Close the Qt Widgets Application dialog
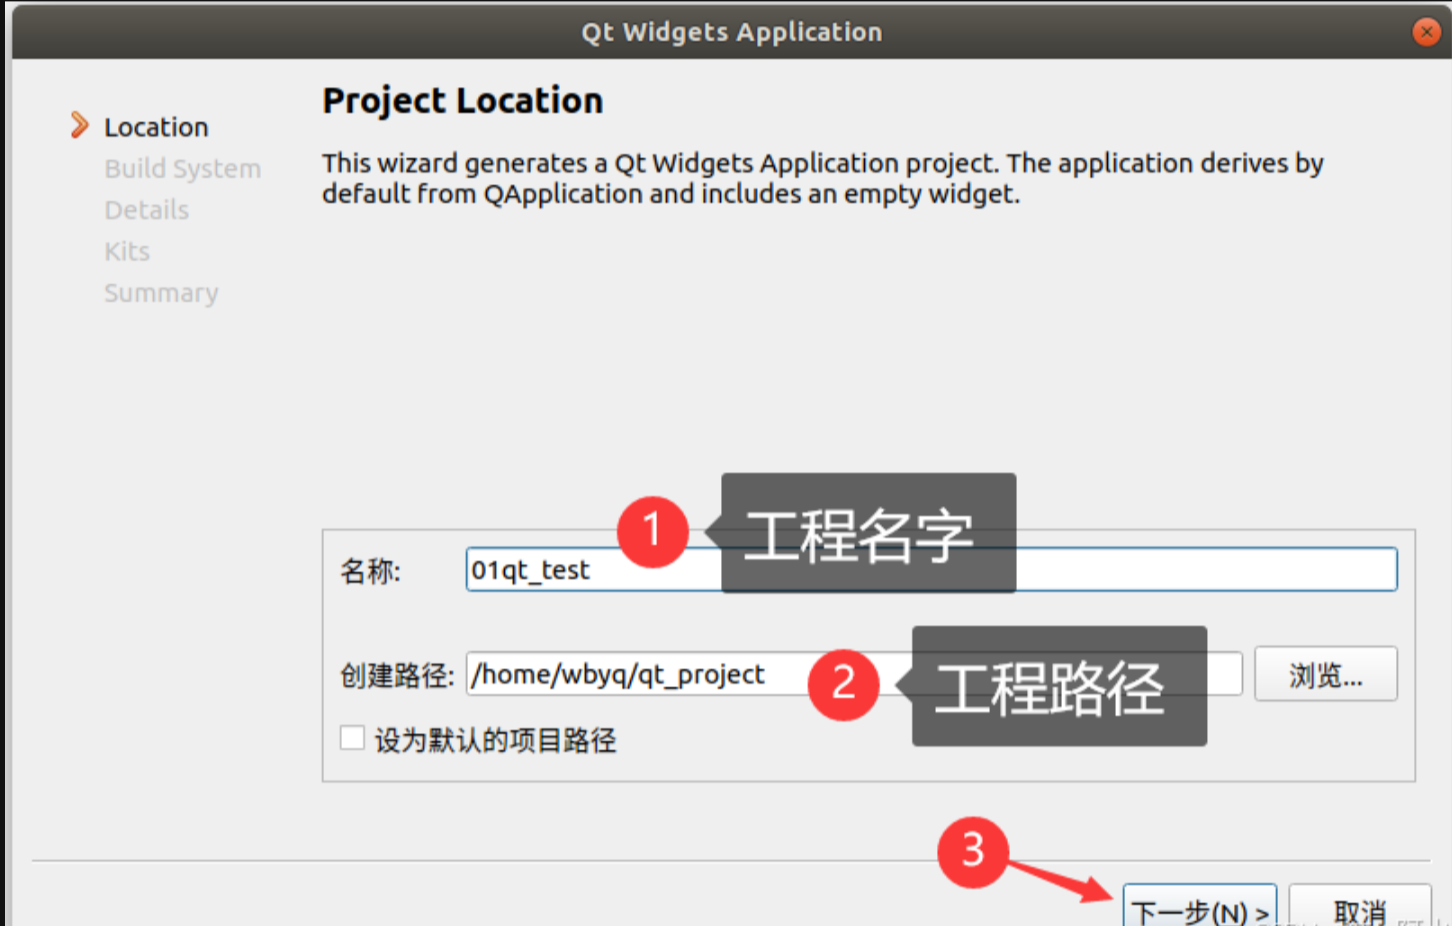The image size is (1452, 926). (1426, 32)
